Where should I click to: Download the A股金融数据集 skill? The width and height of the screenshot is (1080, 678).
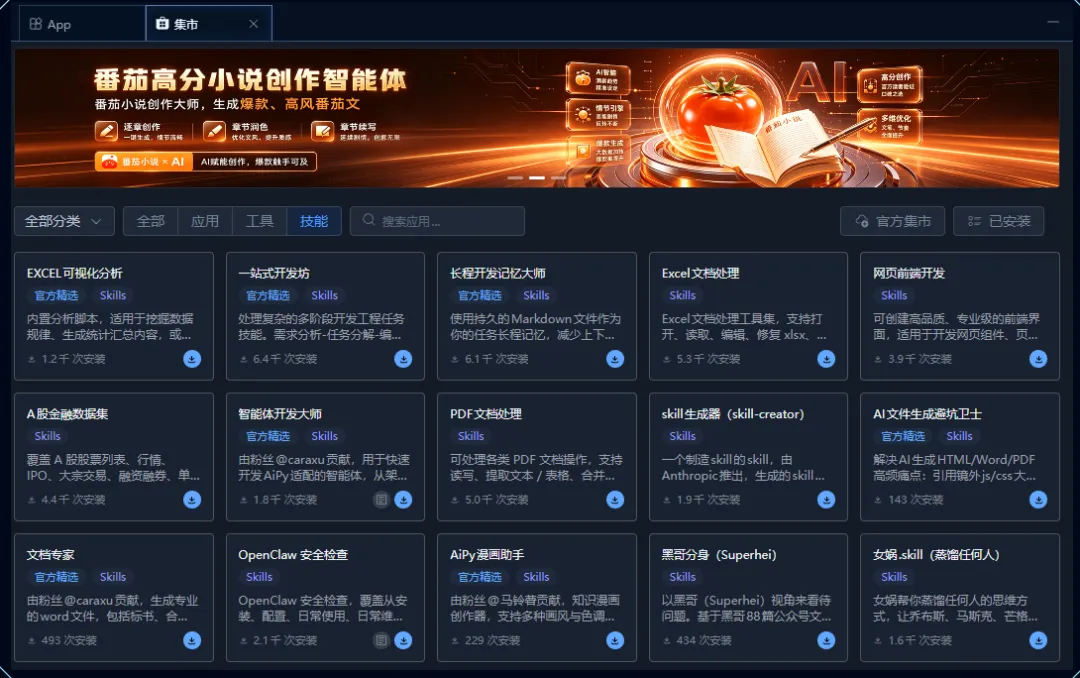pyautogui.click(x=192, y=500)
